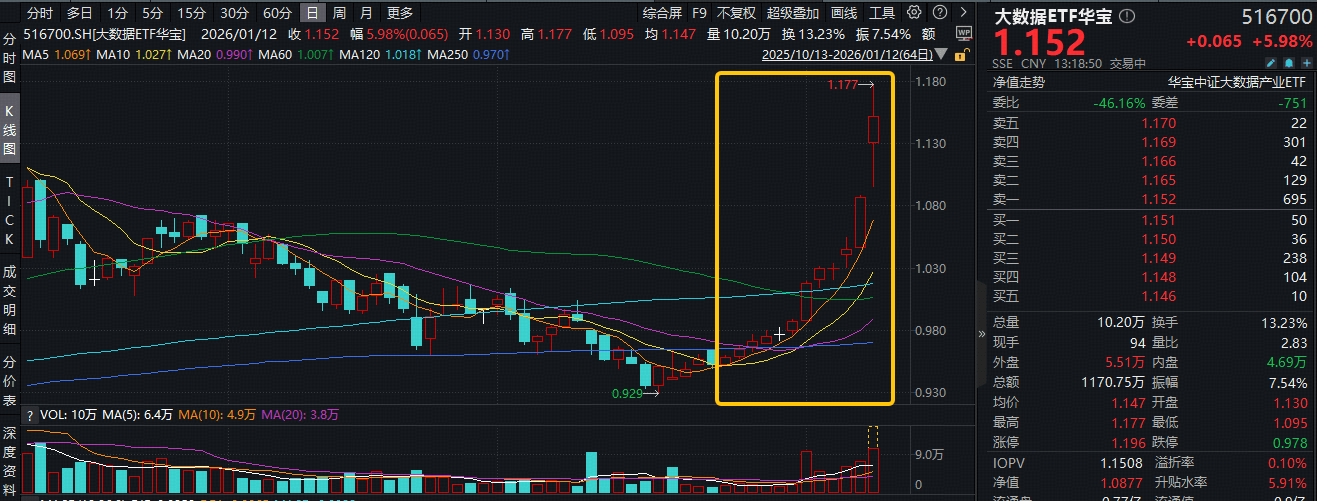Open VOL indicator help question mark
This screenshot has width=1317, height=501.
30,415
